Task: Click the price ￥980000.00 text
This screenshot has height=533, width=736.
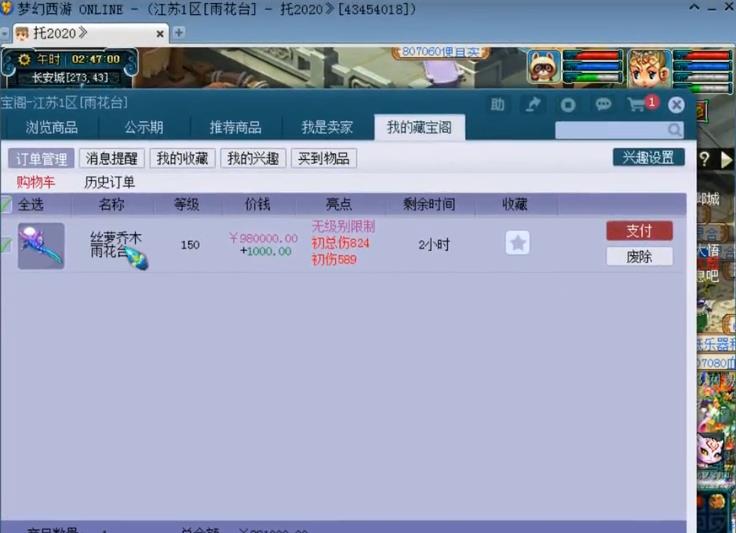Action: [x=263, y=238]
